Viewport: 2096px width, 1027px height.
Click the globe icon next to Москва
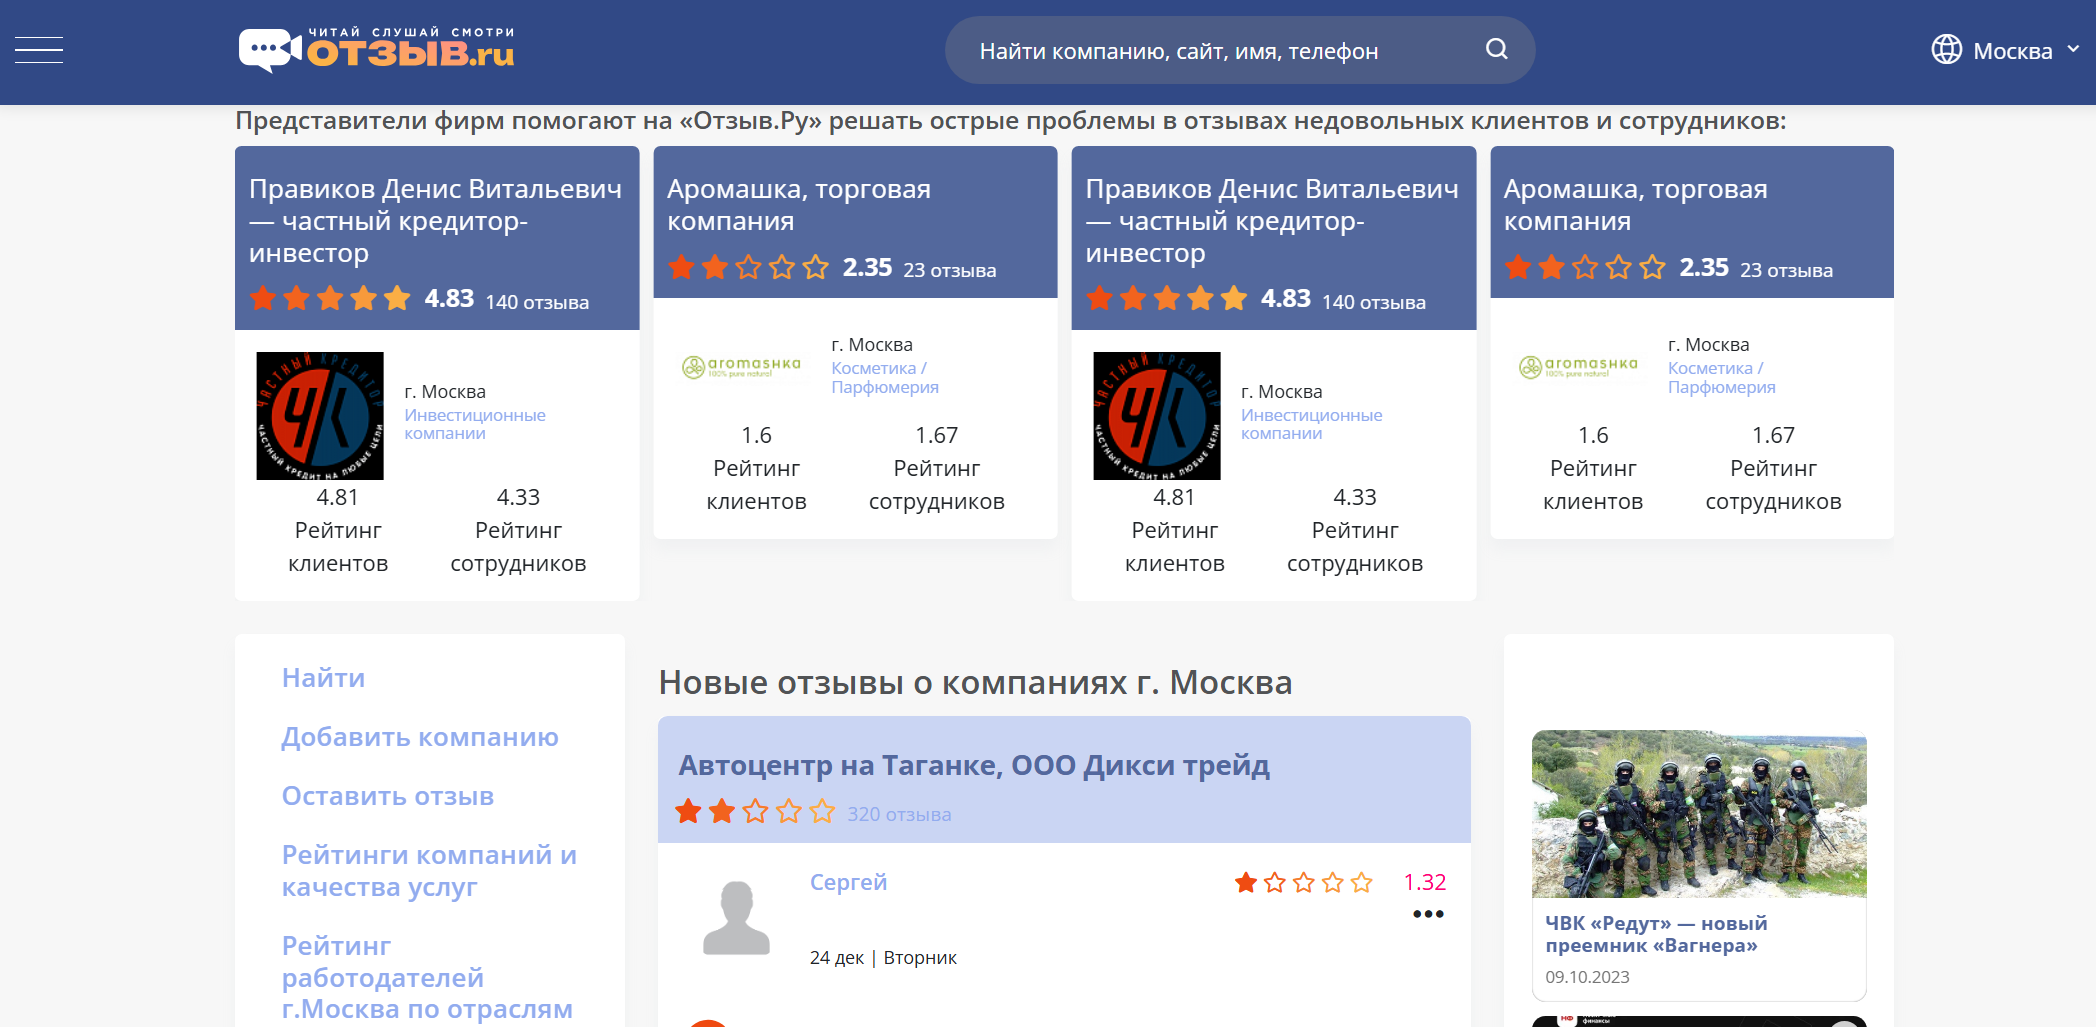(x=1946, y=49)
